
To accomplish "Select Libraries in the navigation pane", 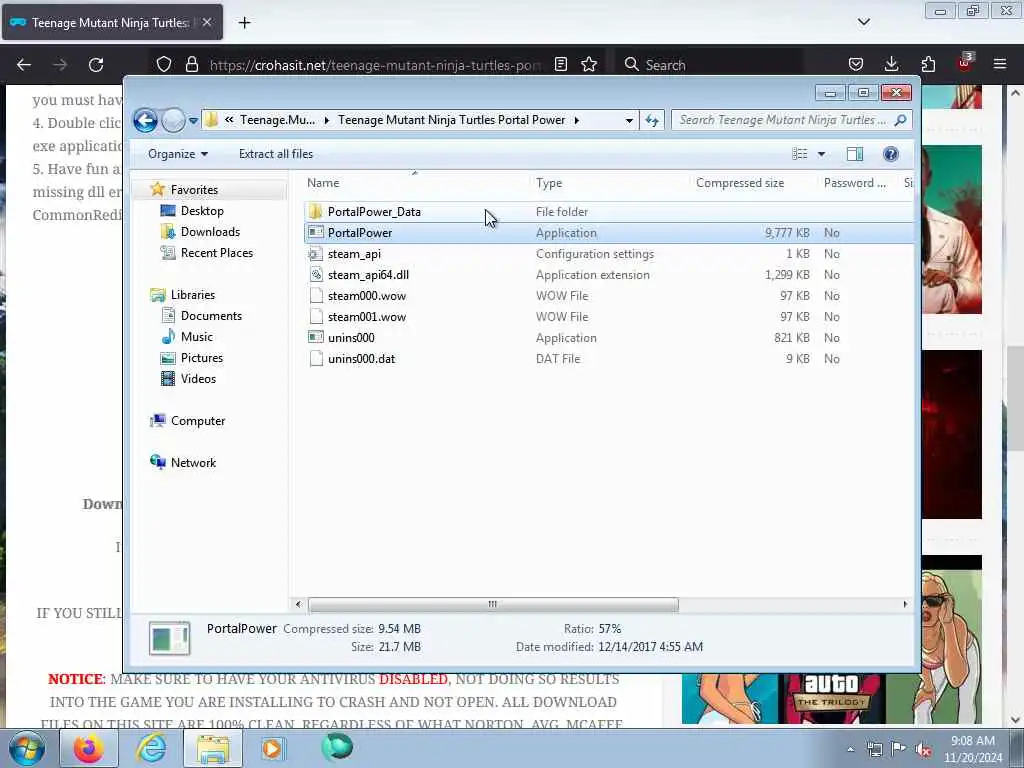I will point(193,295).
